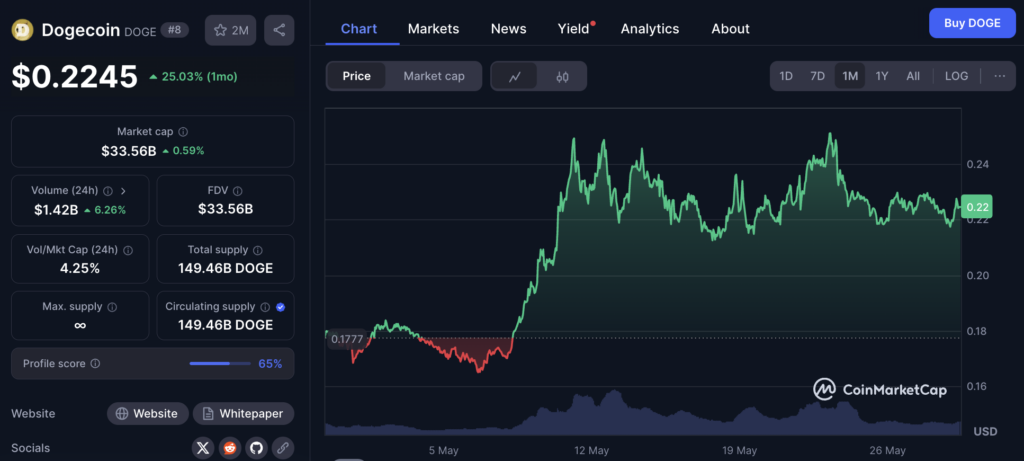Open the Markets tab

tap(434, 29)
